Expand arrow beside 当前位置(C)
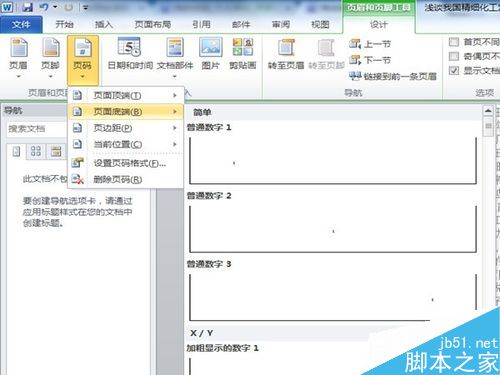 coord(175,144)
